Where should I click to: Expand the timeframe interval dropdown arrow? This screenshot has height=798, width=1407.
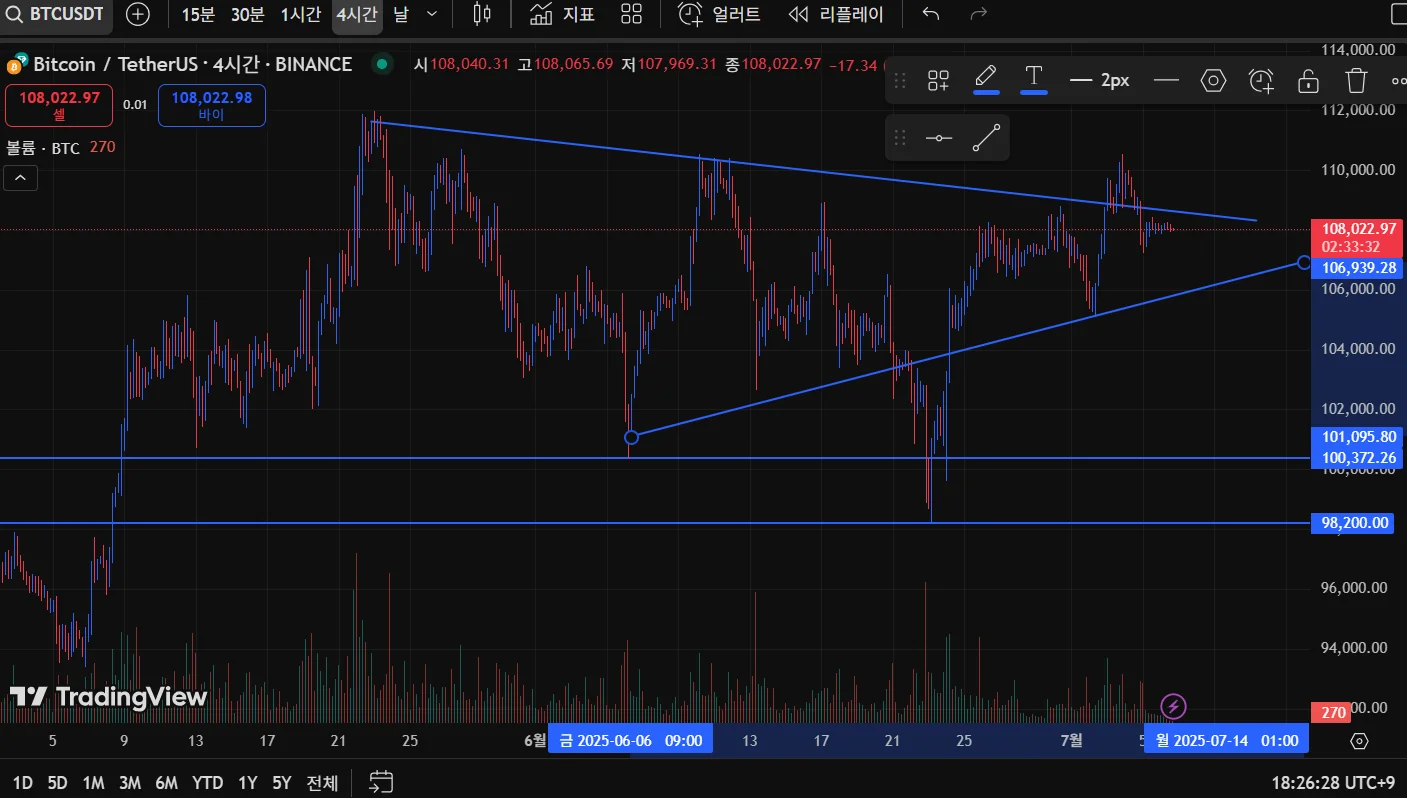[x=432, y=14]
